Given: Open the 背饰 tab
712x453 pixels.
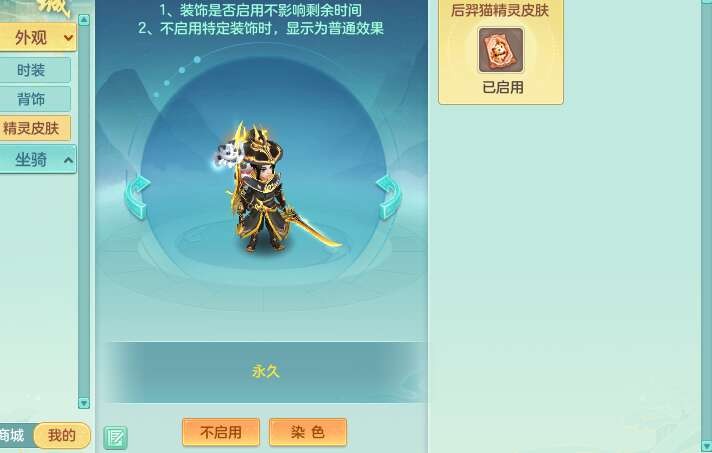Looking at the screenshot, I should coord(35,99).
